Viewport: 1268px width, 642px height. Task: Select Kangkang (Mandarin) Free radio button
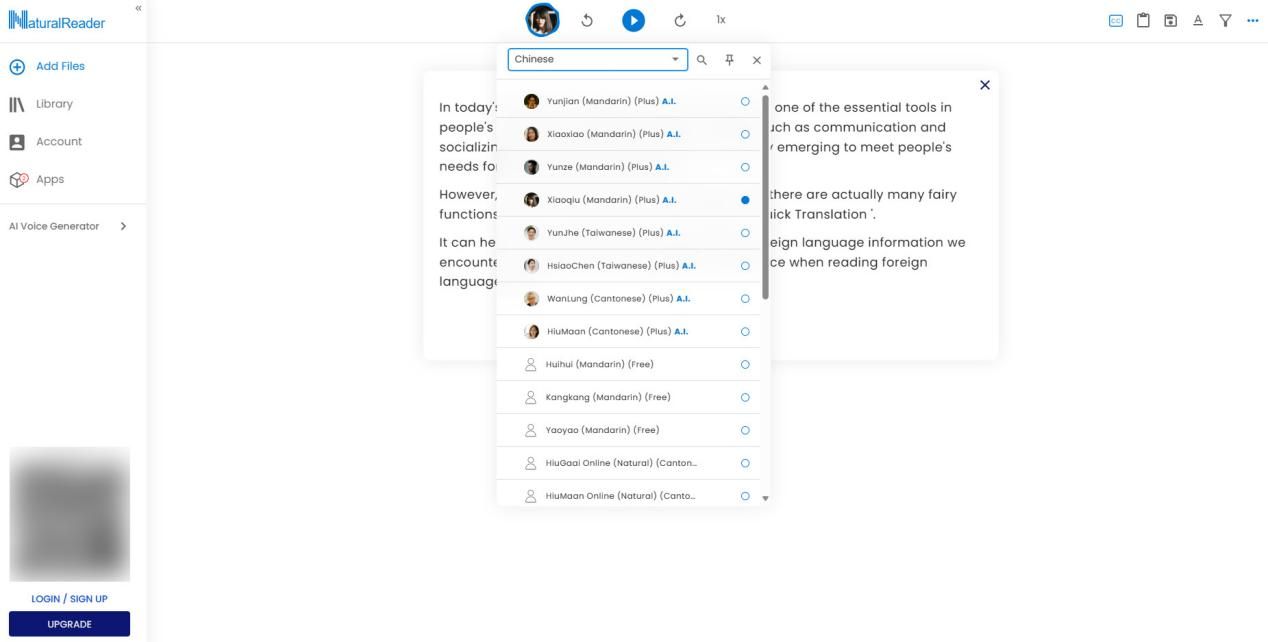(x=745, y=398)
